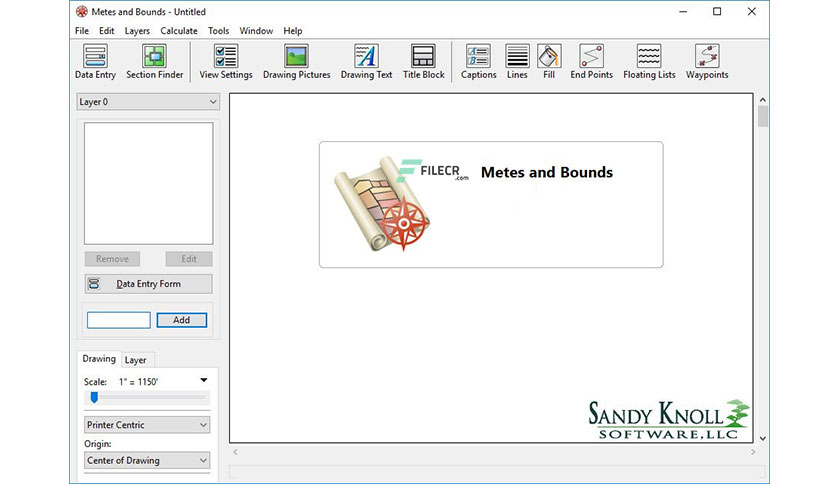Click the horizontal scrollbar left arrow

[235, 452]
